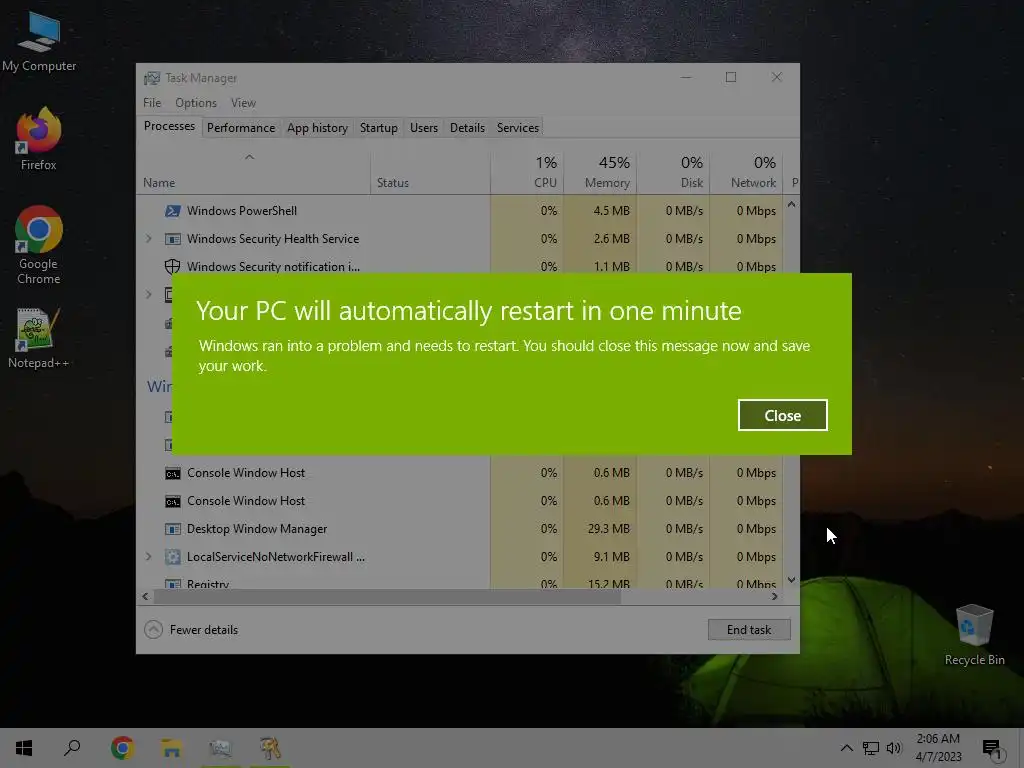The height and width of the screenshot is (768, 1024).
Task: Sort processes by CPU column
Action: [x=527, y=173]
